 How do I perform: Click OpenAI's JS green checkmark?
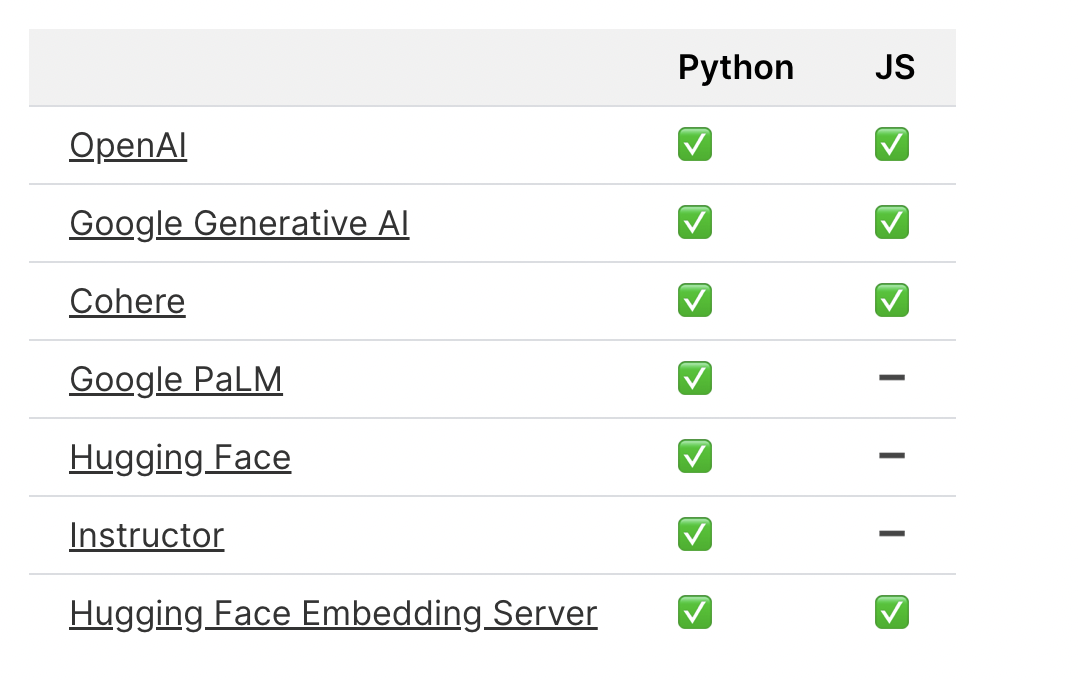(891, 145)
